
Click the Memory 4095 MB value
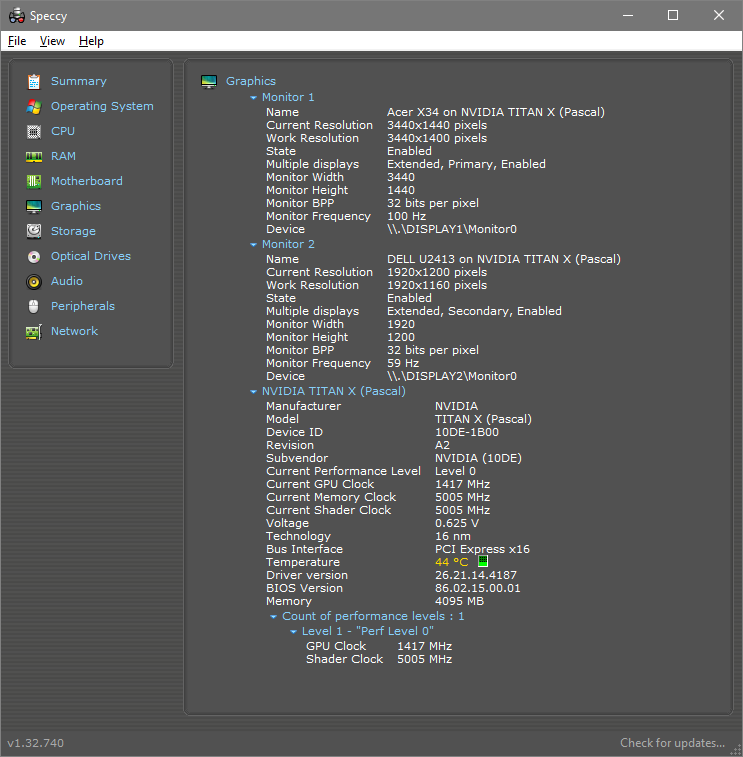tap(459, 602)
